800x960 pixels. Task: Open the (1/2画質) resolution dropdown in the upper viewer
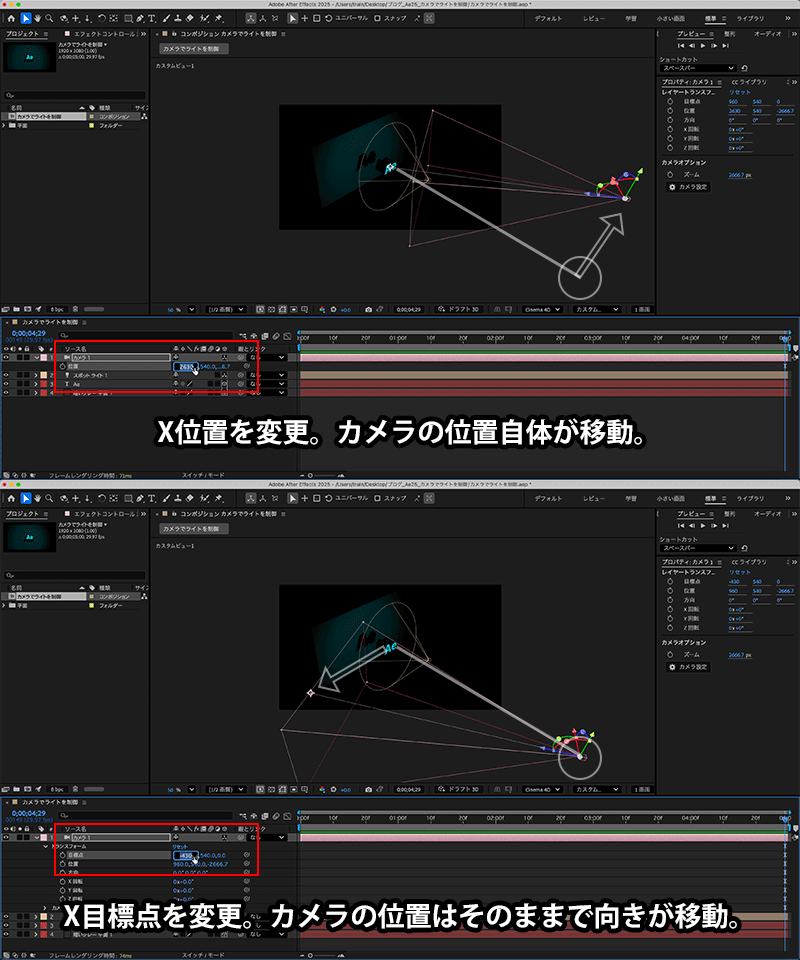tap(226, 309)
